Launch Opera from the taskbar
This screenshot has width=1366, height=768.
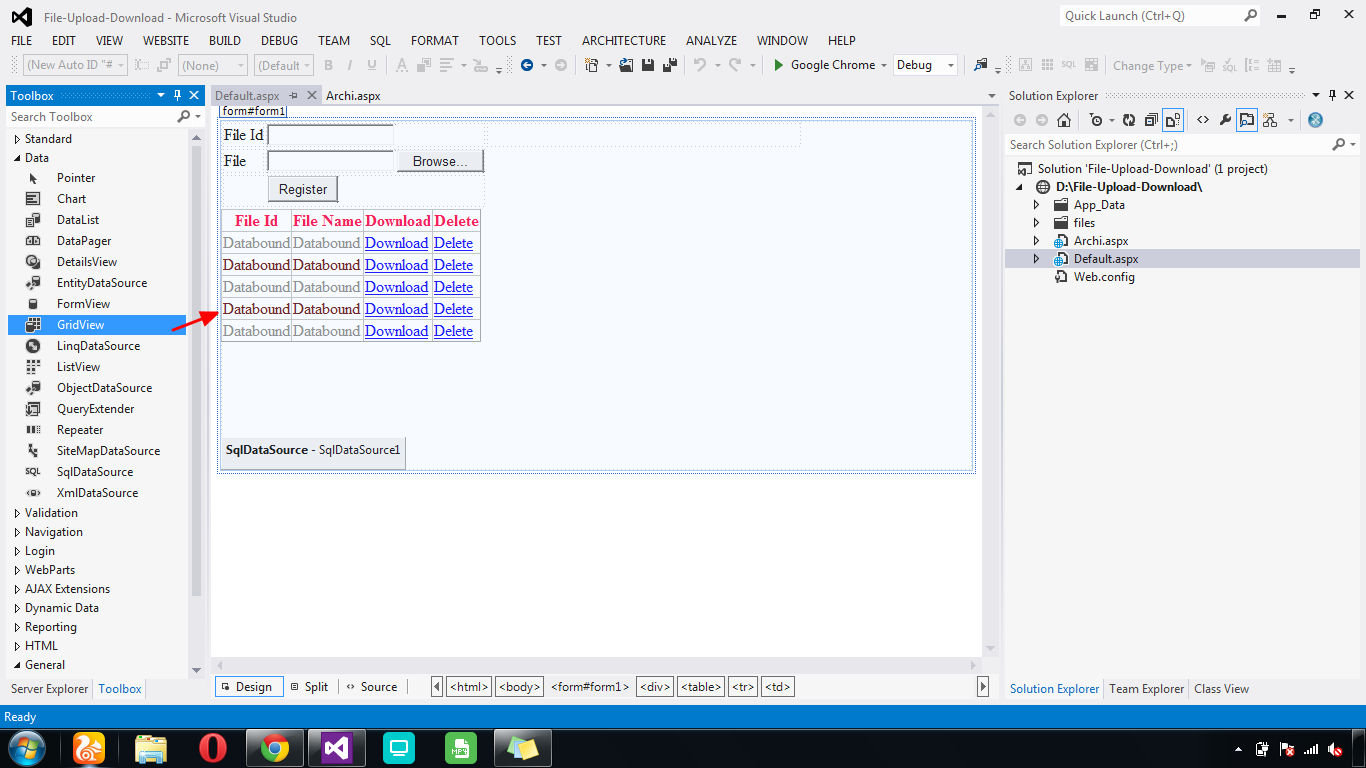click(213, 748)
